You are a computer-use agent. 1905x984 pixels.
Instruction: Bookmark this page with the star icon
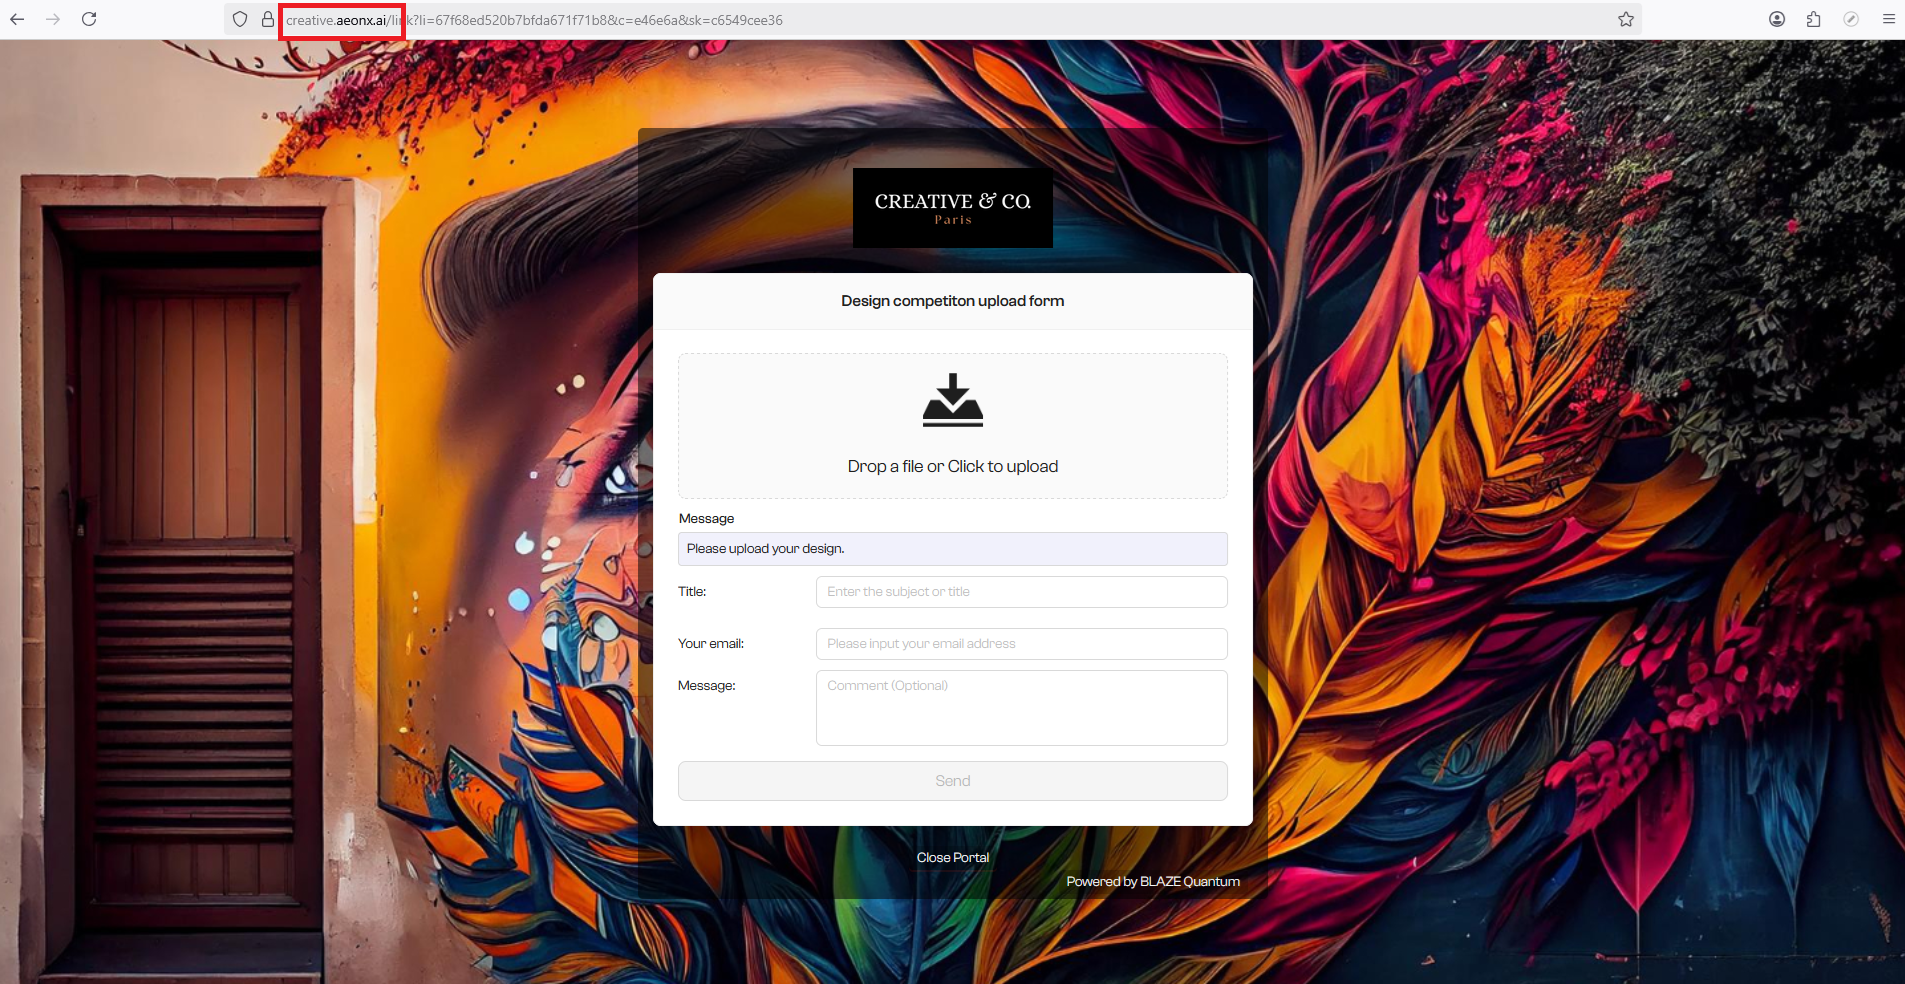point(1626,19)
